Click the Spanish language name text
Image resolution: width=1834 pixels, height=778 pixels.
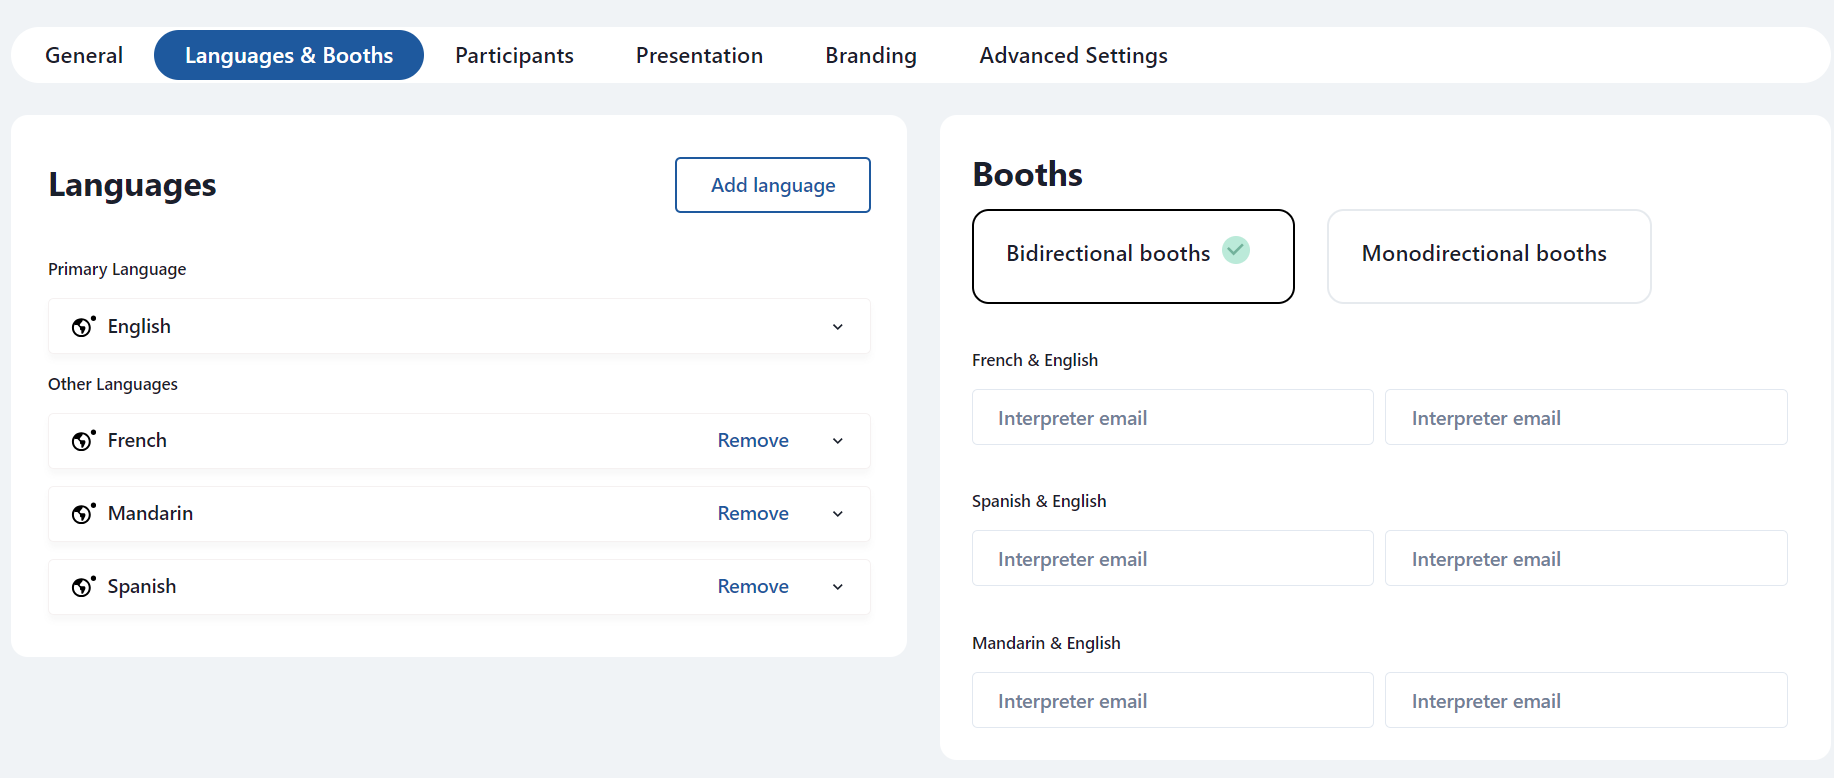click(142, 587)
